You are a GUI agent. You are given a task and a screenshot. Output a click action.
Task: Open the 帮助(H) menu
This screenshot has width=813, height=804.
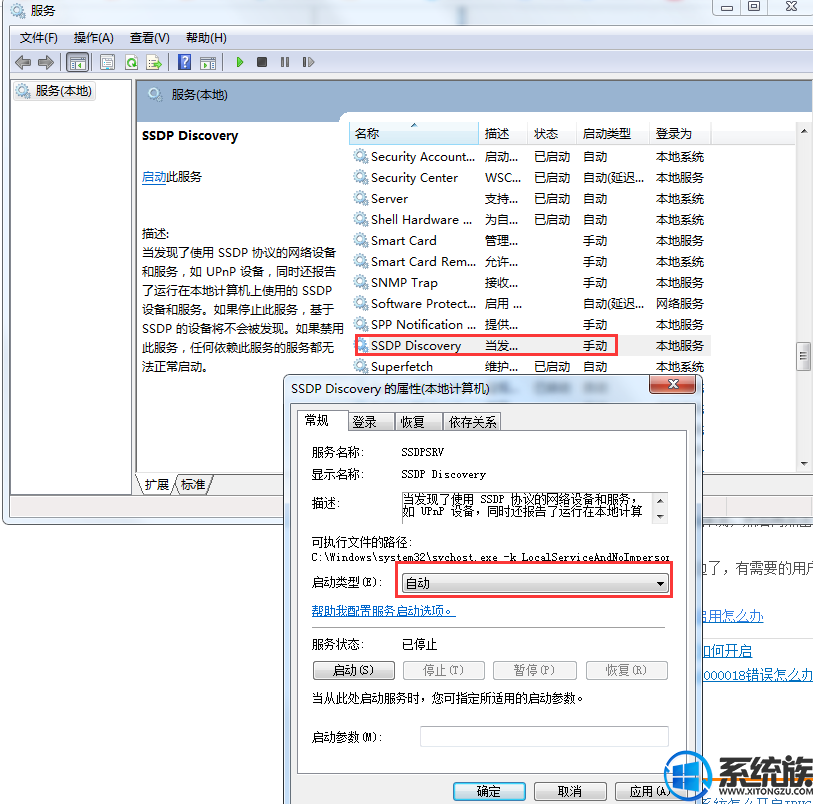[x=206, y=38]
